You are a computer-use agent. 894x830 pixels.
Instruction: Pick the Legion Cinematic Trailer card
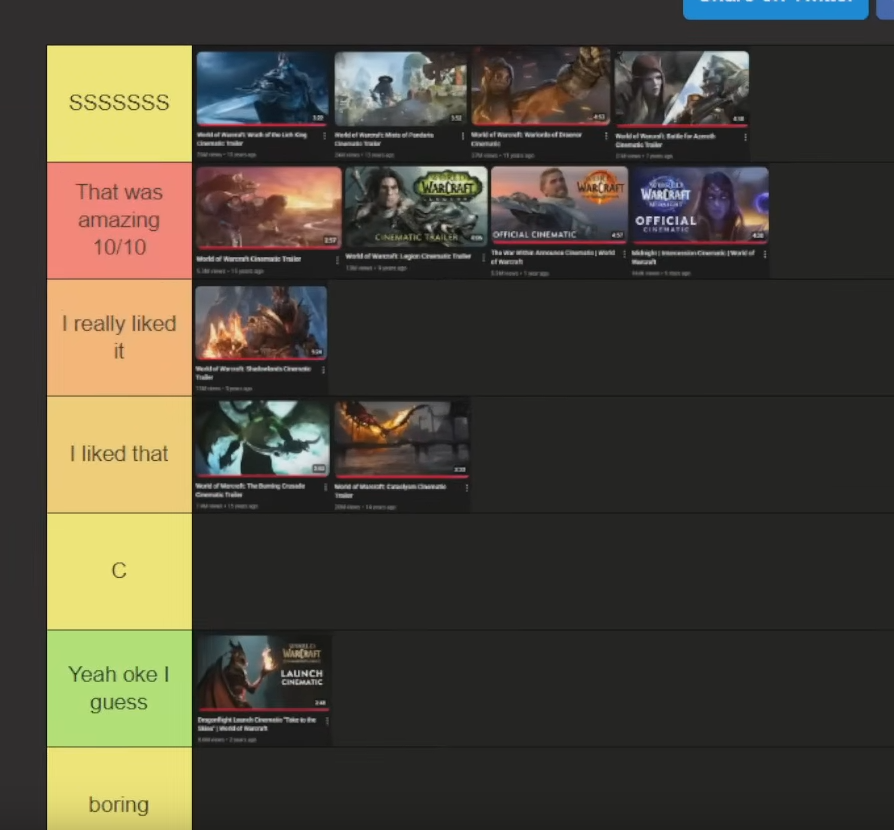(416, 221)
